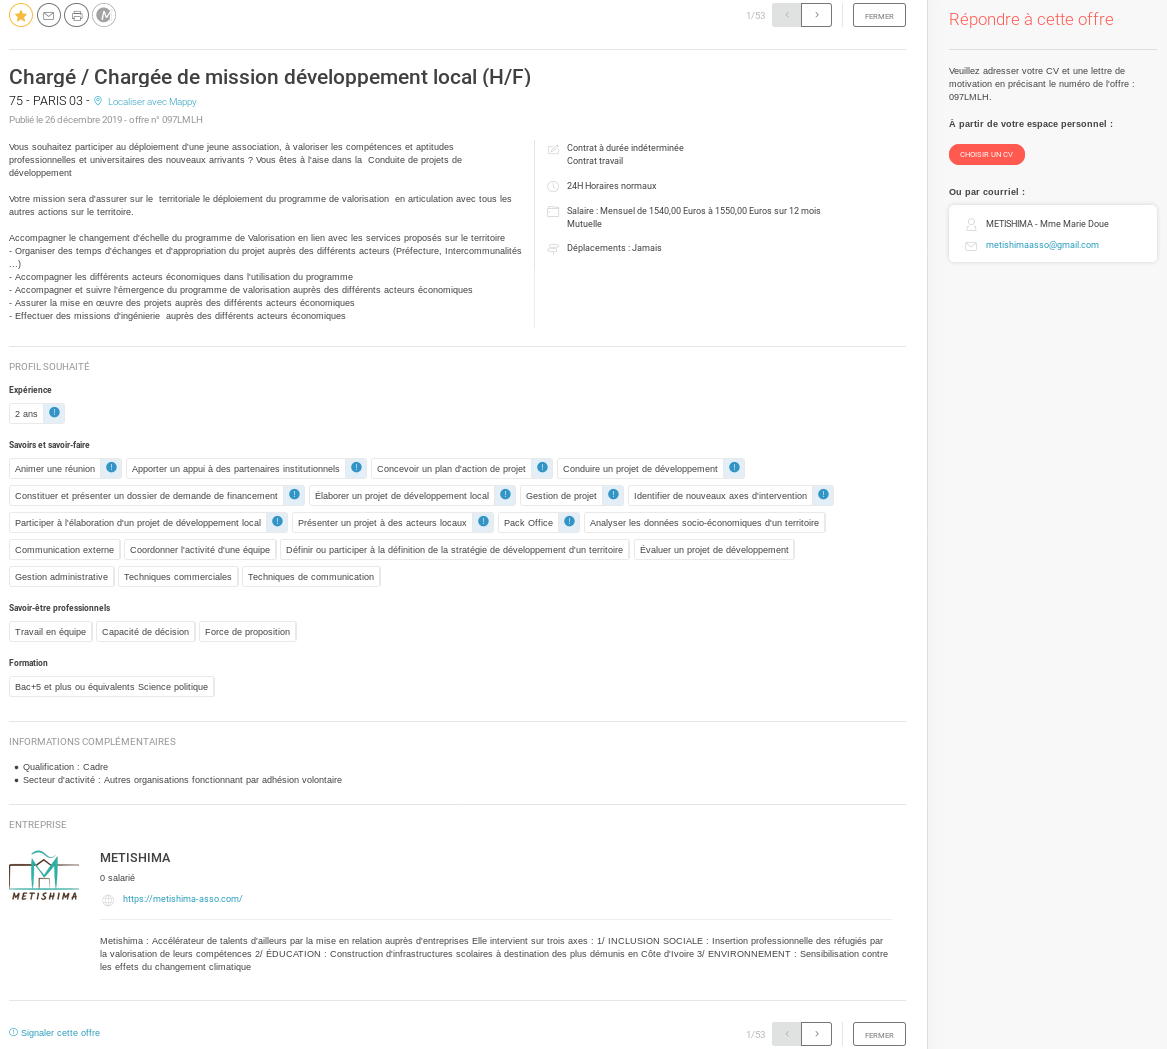
Task: Click the info icon beside "Gestion de projet"
Action: coord(613,495)
